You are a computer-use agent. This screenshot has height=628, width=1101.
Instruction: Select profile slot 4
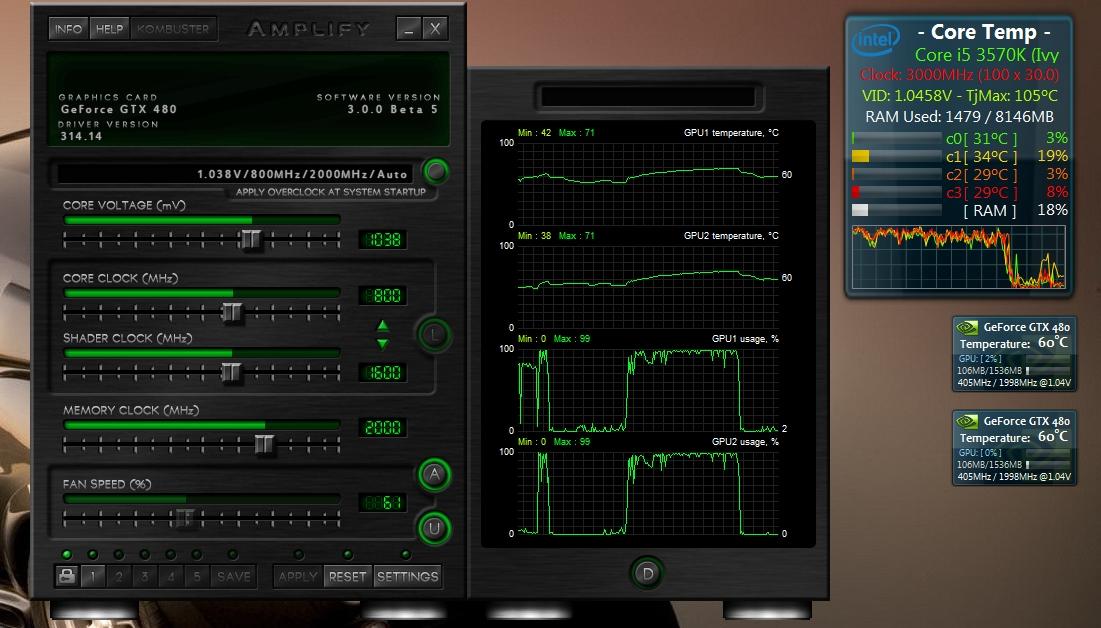pos(171,577)
